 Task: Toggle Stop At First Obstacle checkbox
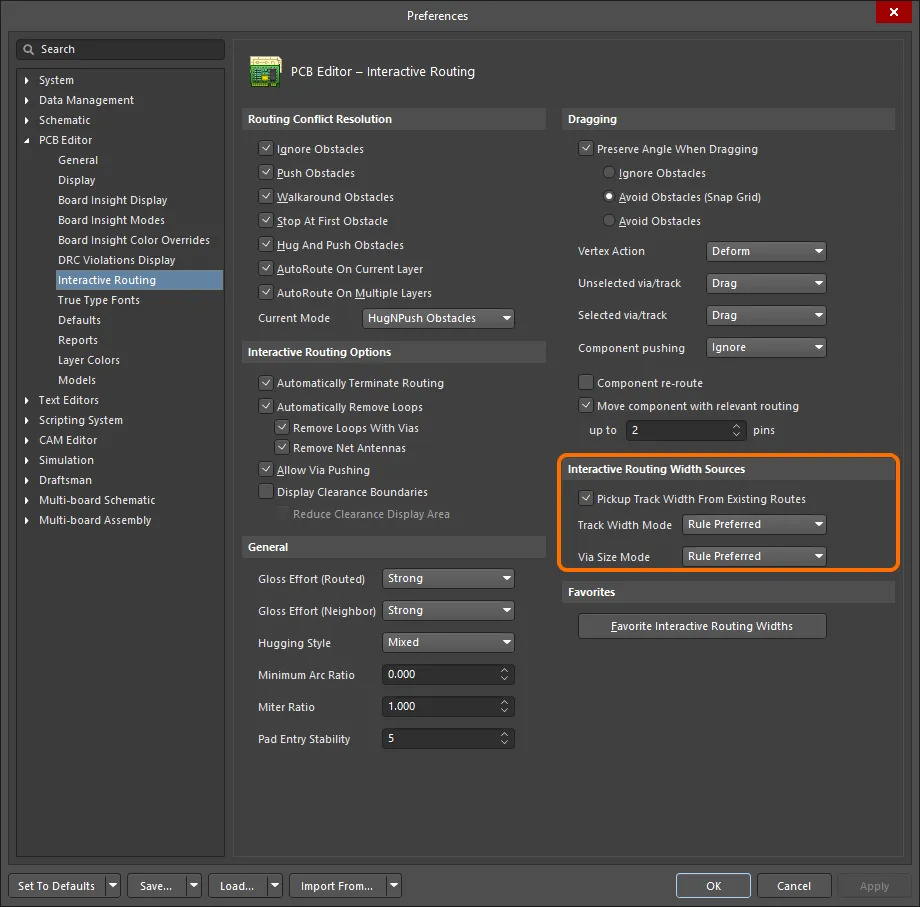tap(266, 221)
